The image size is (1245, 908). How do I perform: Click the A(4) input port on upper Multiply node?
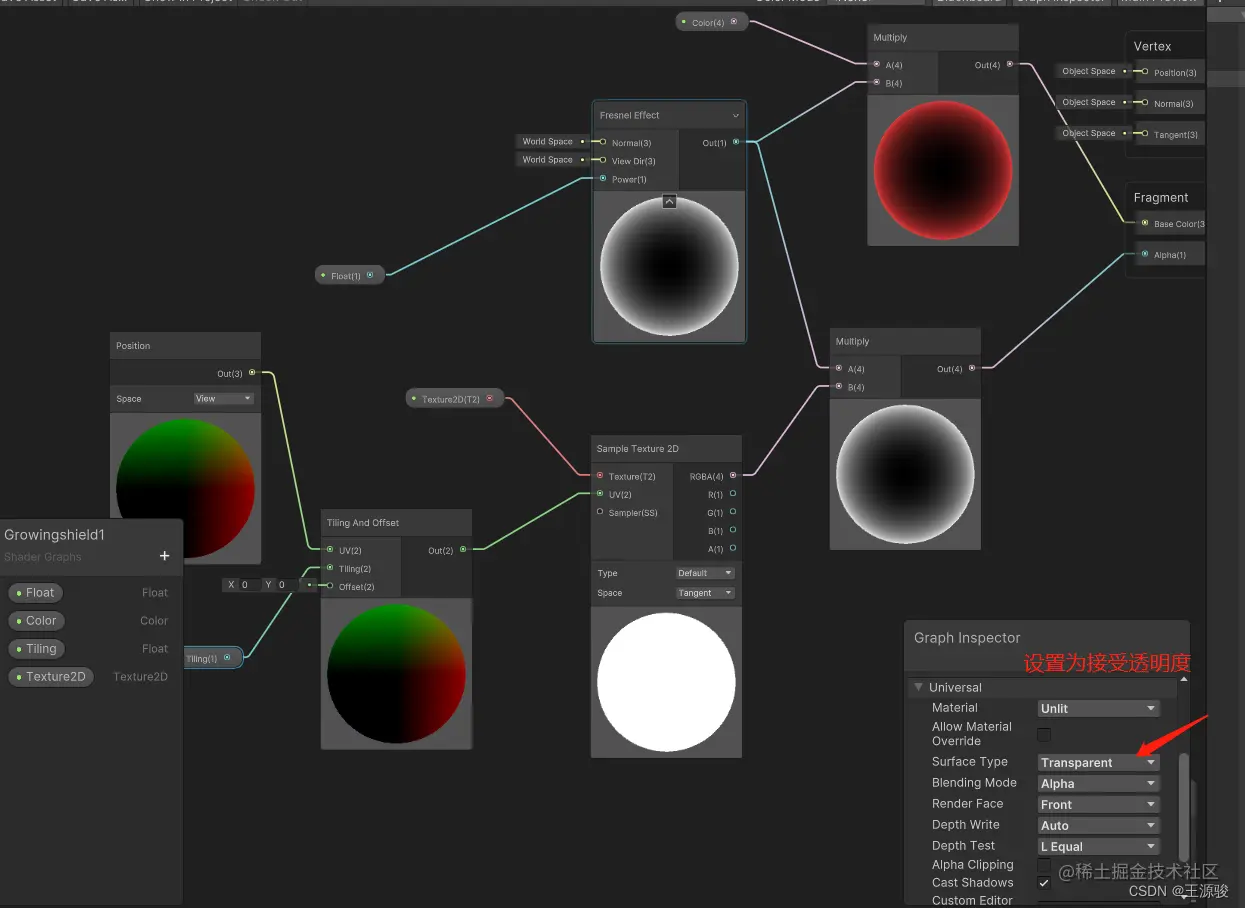coord(874,65)
